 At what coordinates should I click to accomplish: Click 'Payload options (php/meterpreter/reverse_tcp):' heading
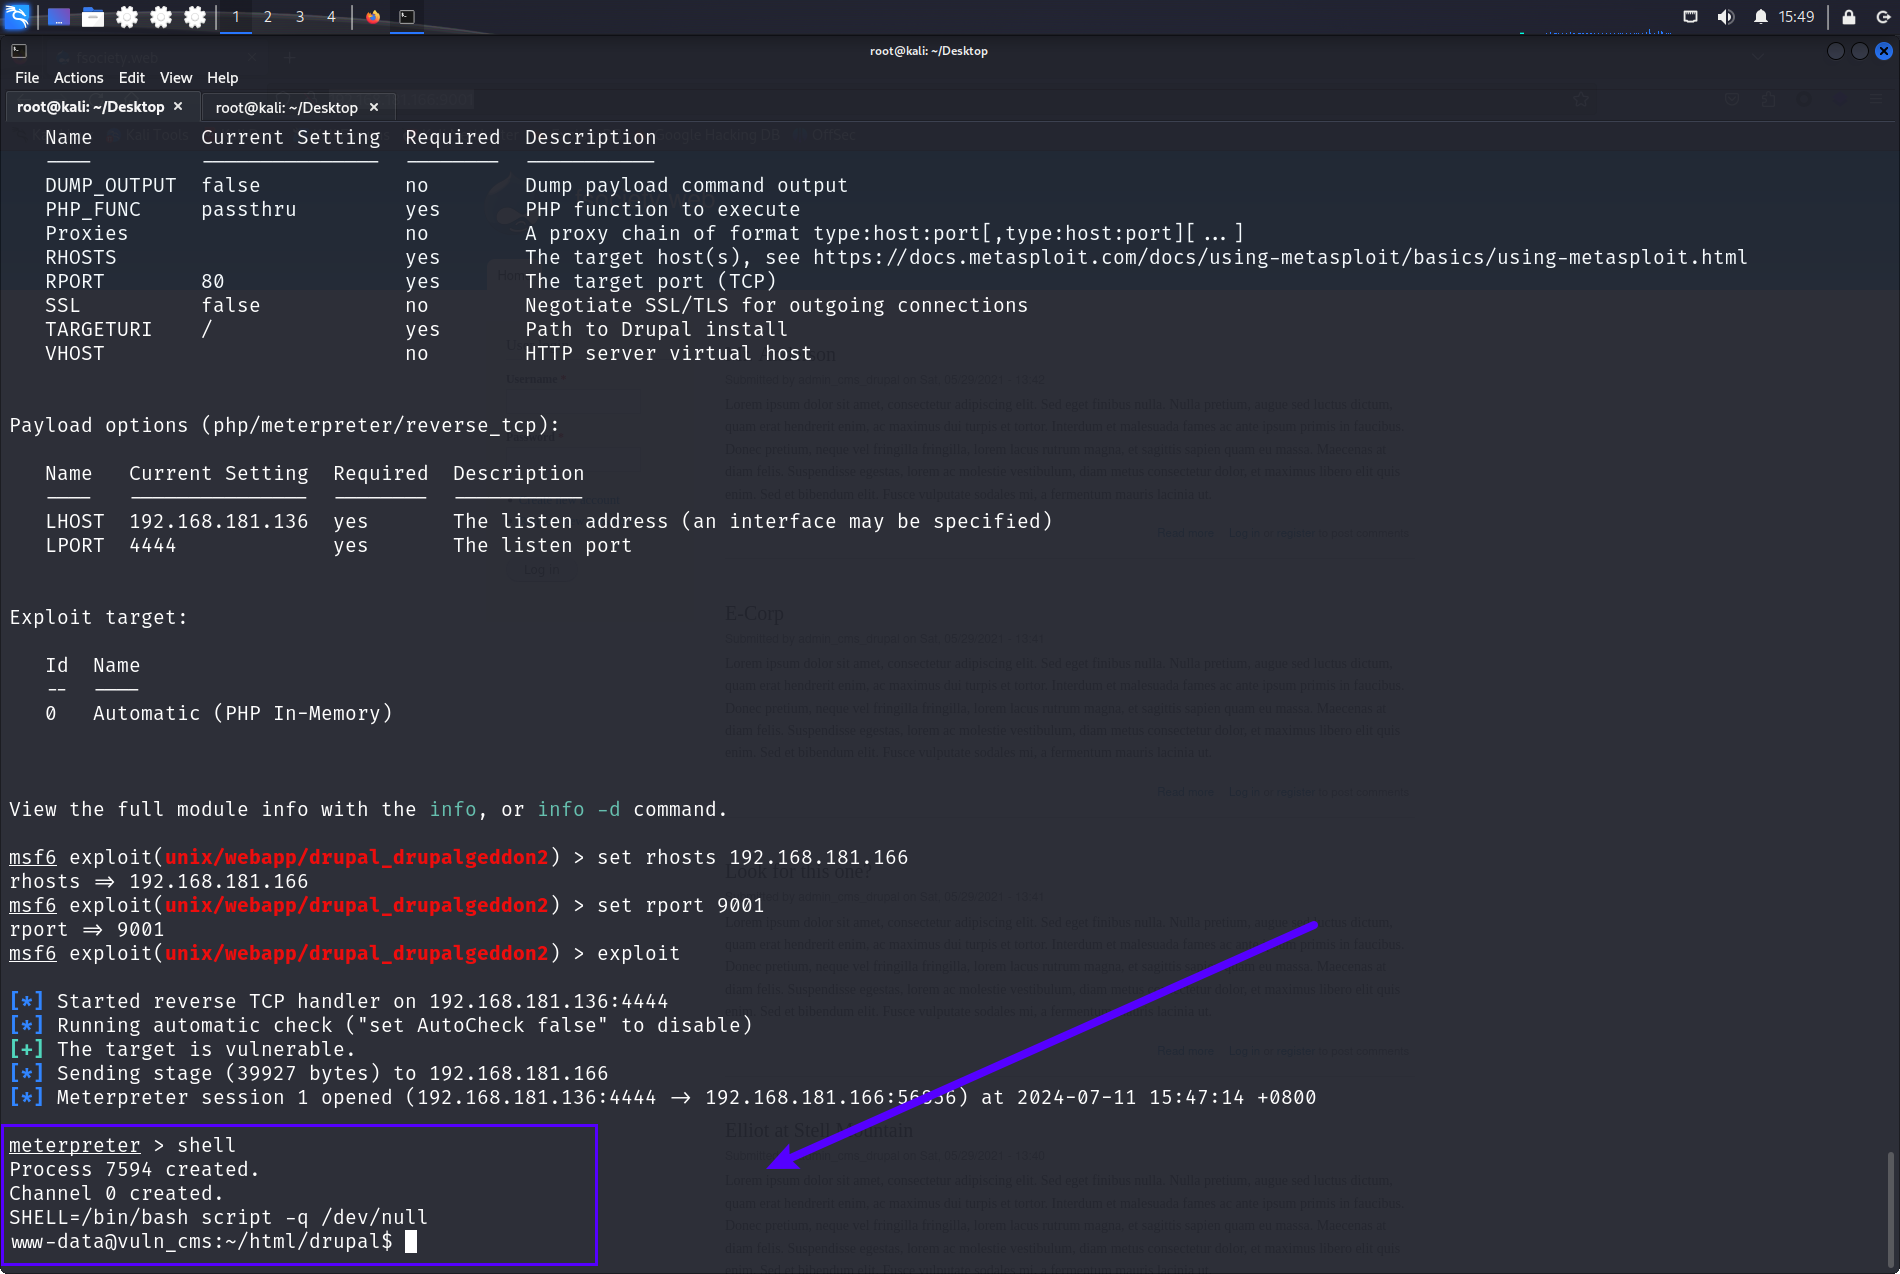point(284,425)
